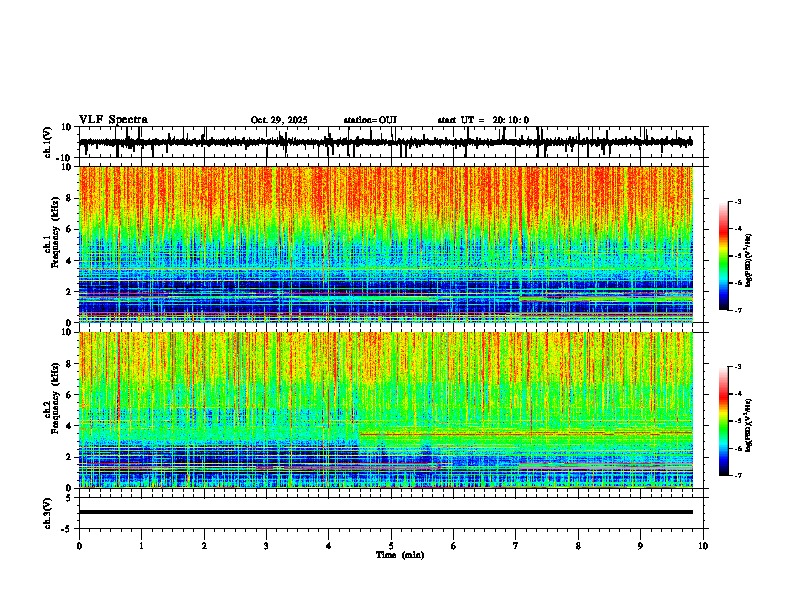The image size is (792, 612).
Task: Click the ch.2 color bar units label
Action: coord(749,424)
